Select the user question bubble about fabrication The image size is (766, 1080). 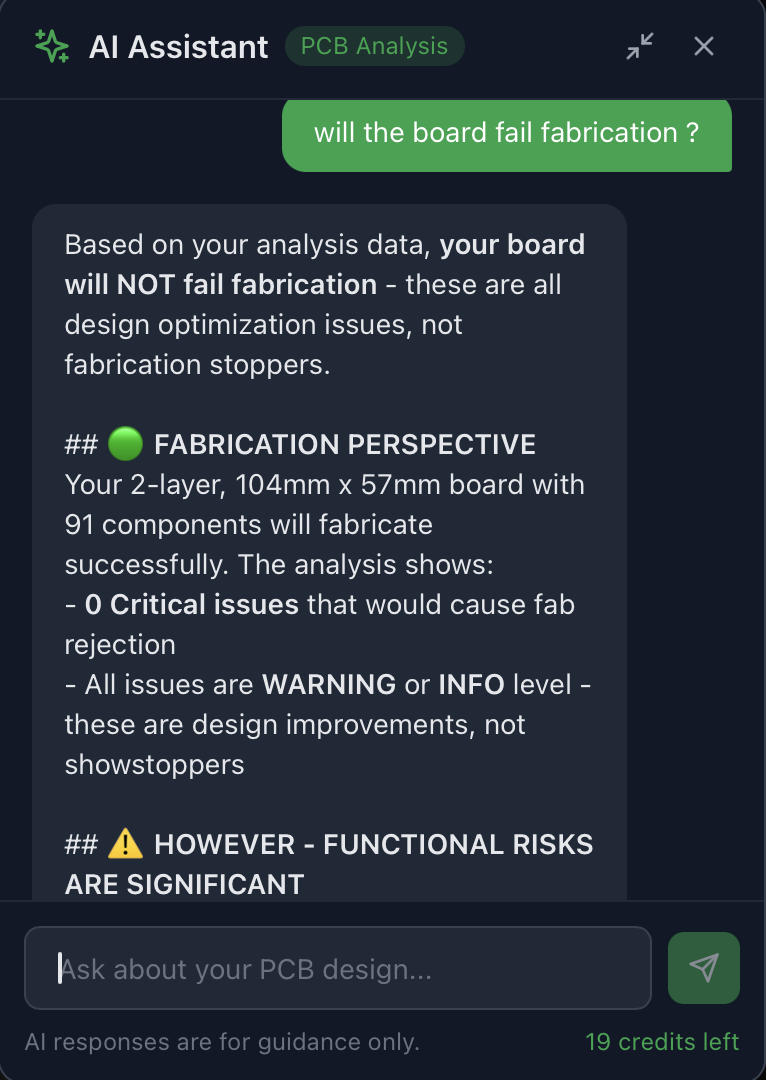pos(507,134)
